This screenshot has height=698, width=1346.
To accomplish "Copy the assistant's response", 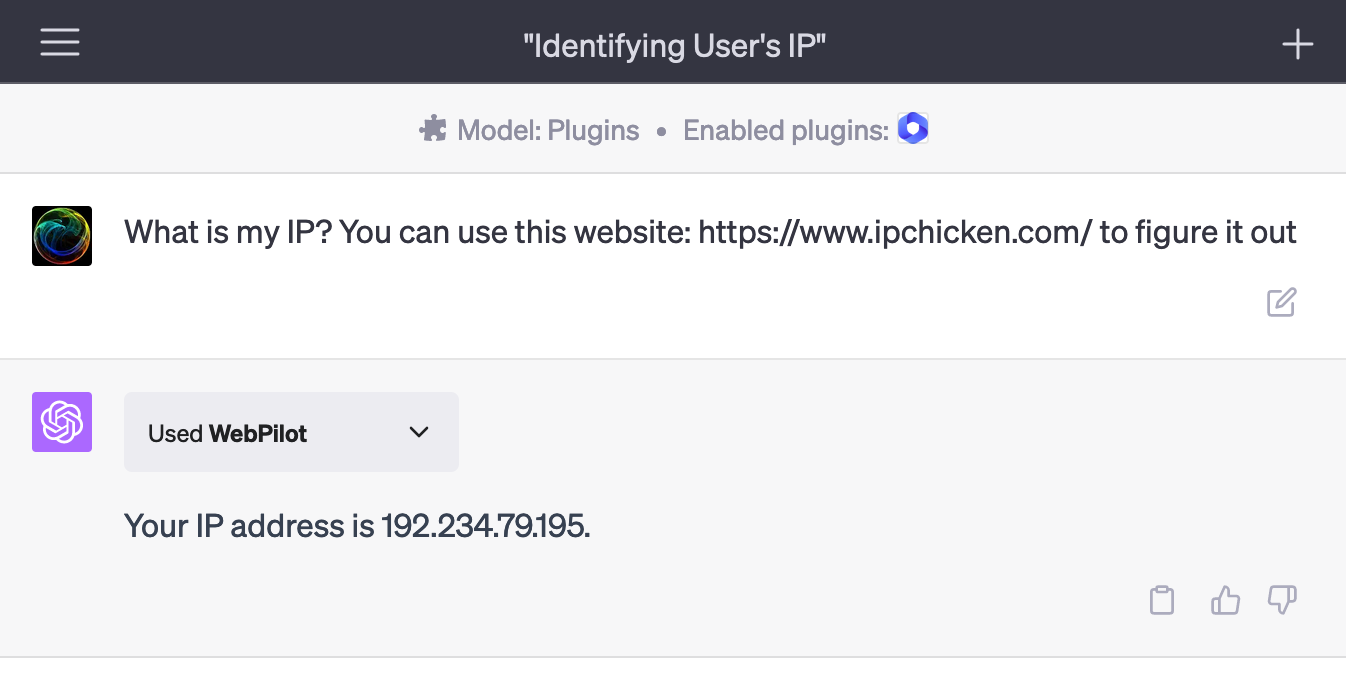I will click(1161, 600).
